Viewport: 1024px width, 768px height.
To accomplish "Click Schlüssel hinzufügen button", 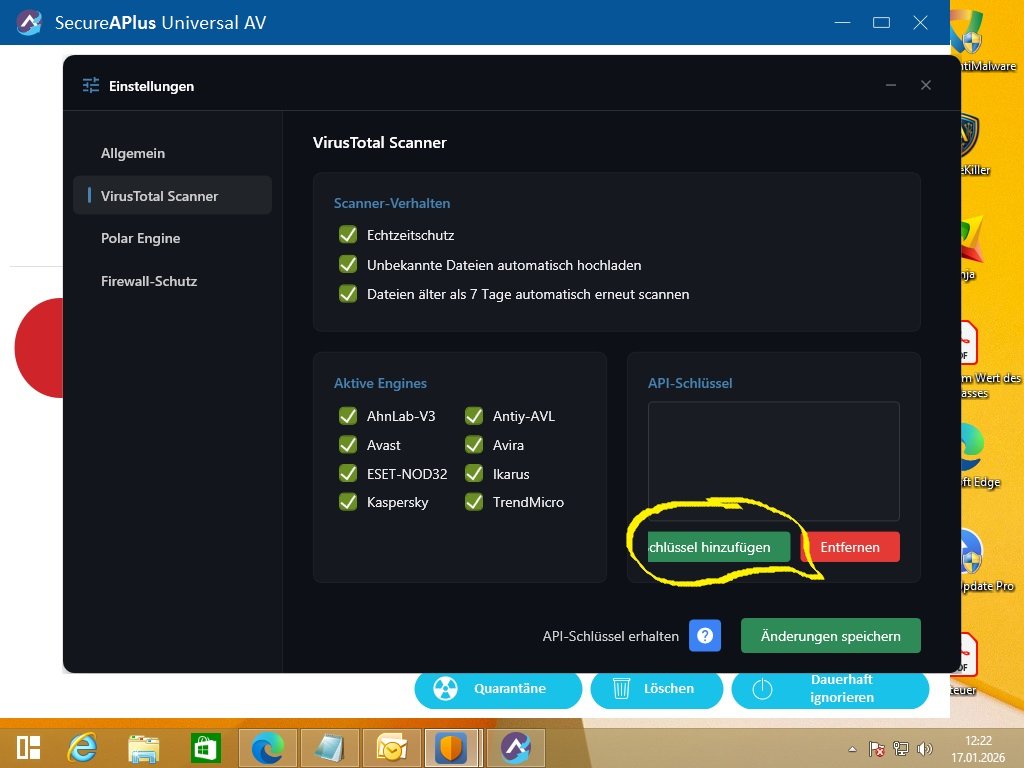I will [x=718, y=547].
